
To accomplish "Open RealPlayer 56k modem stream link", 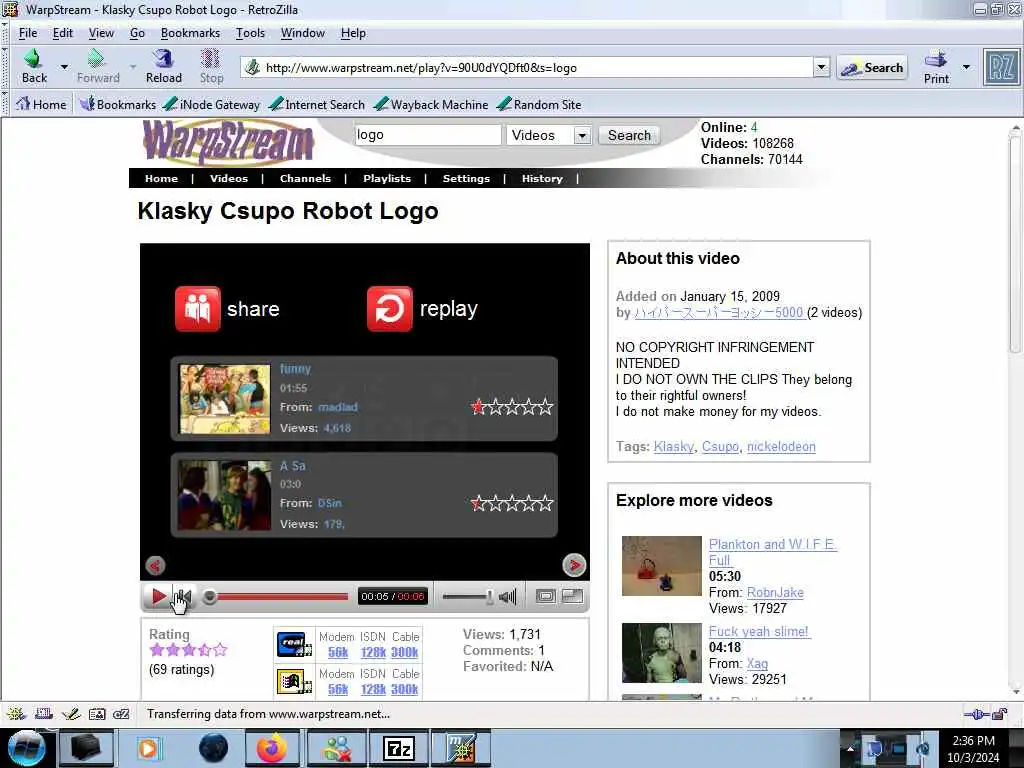I will pos(338,652).
